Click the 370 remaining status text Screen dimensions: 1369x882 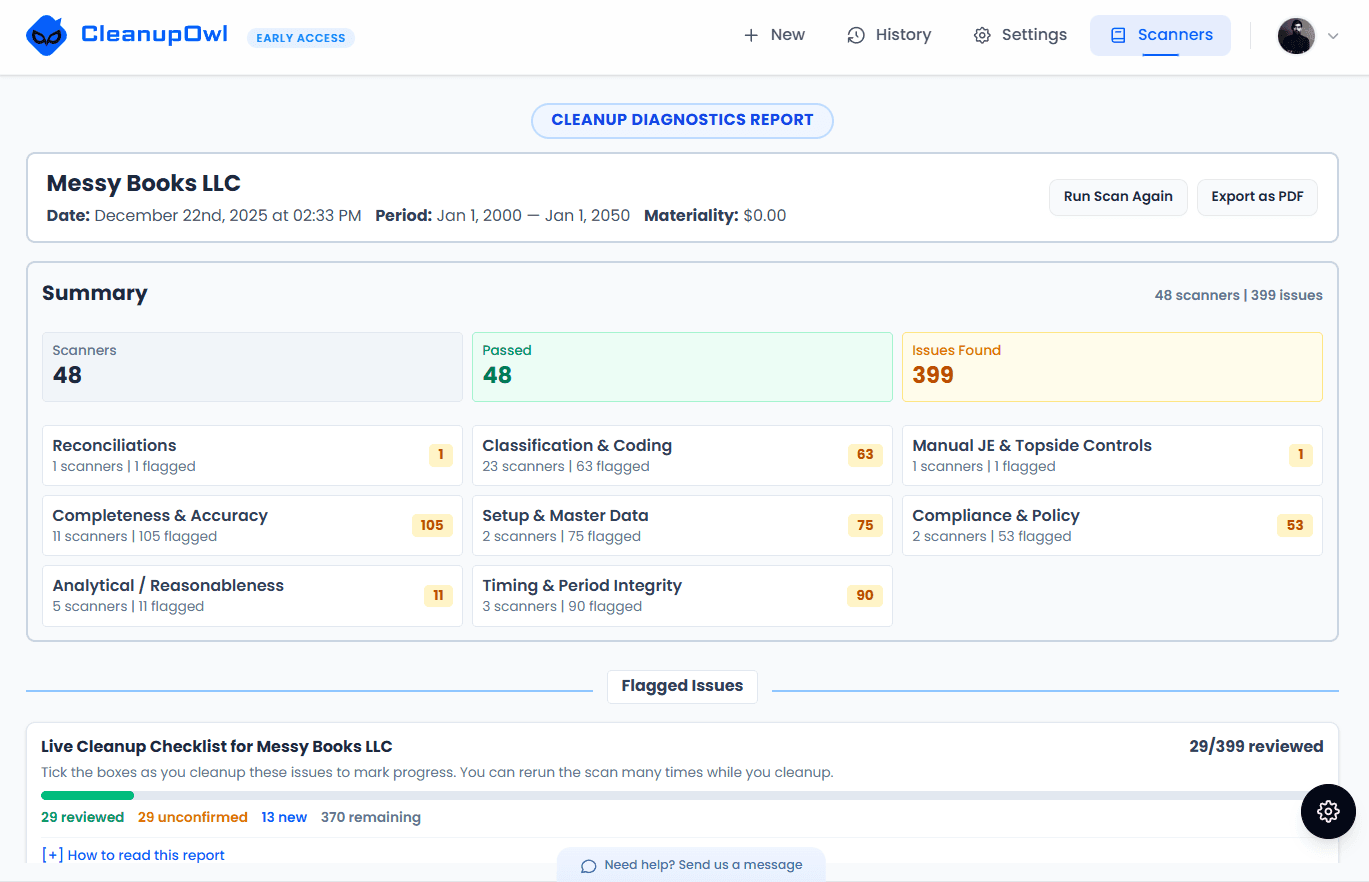pyautogui.click(x=371, y=817)
